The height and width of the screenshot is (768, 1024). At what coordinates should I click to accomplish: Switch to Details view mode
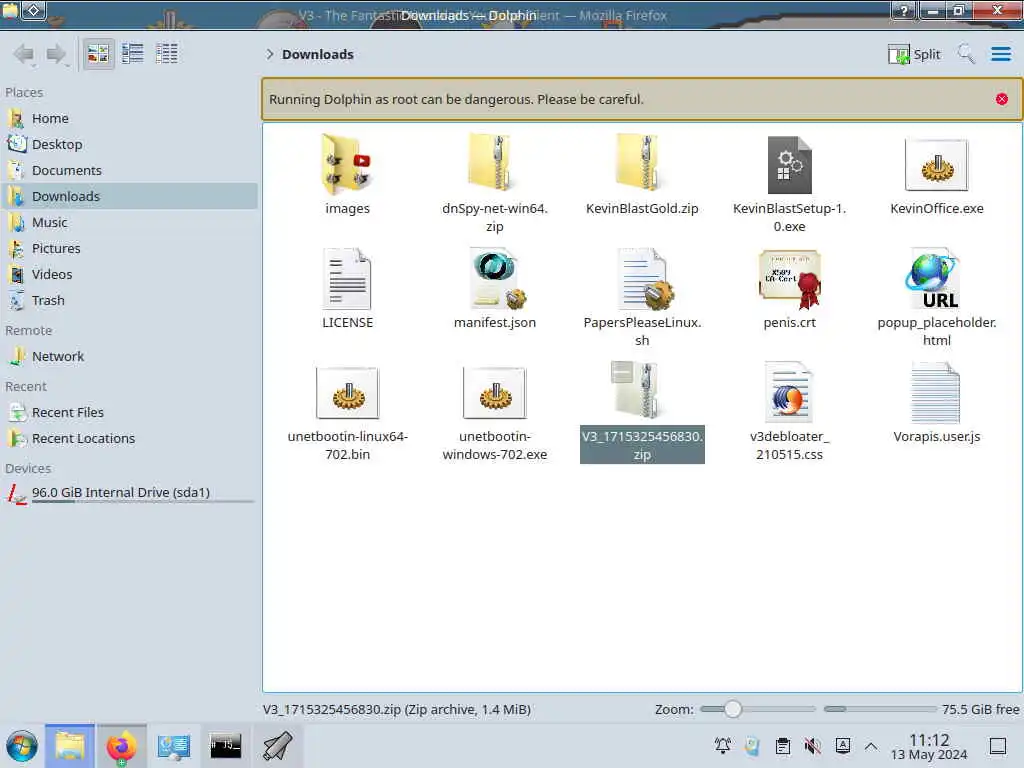tap(167, 54)
